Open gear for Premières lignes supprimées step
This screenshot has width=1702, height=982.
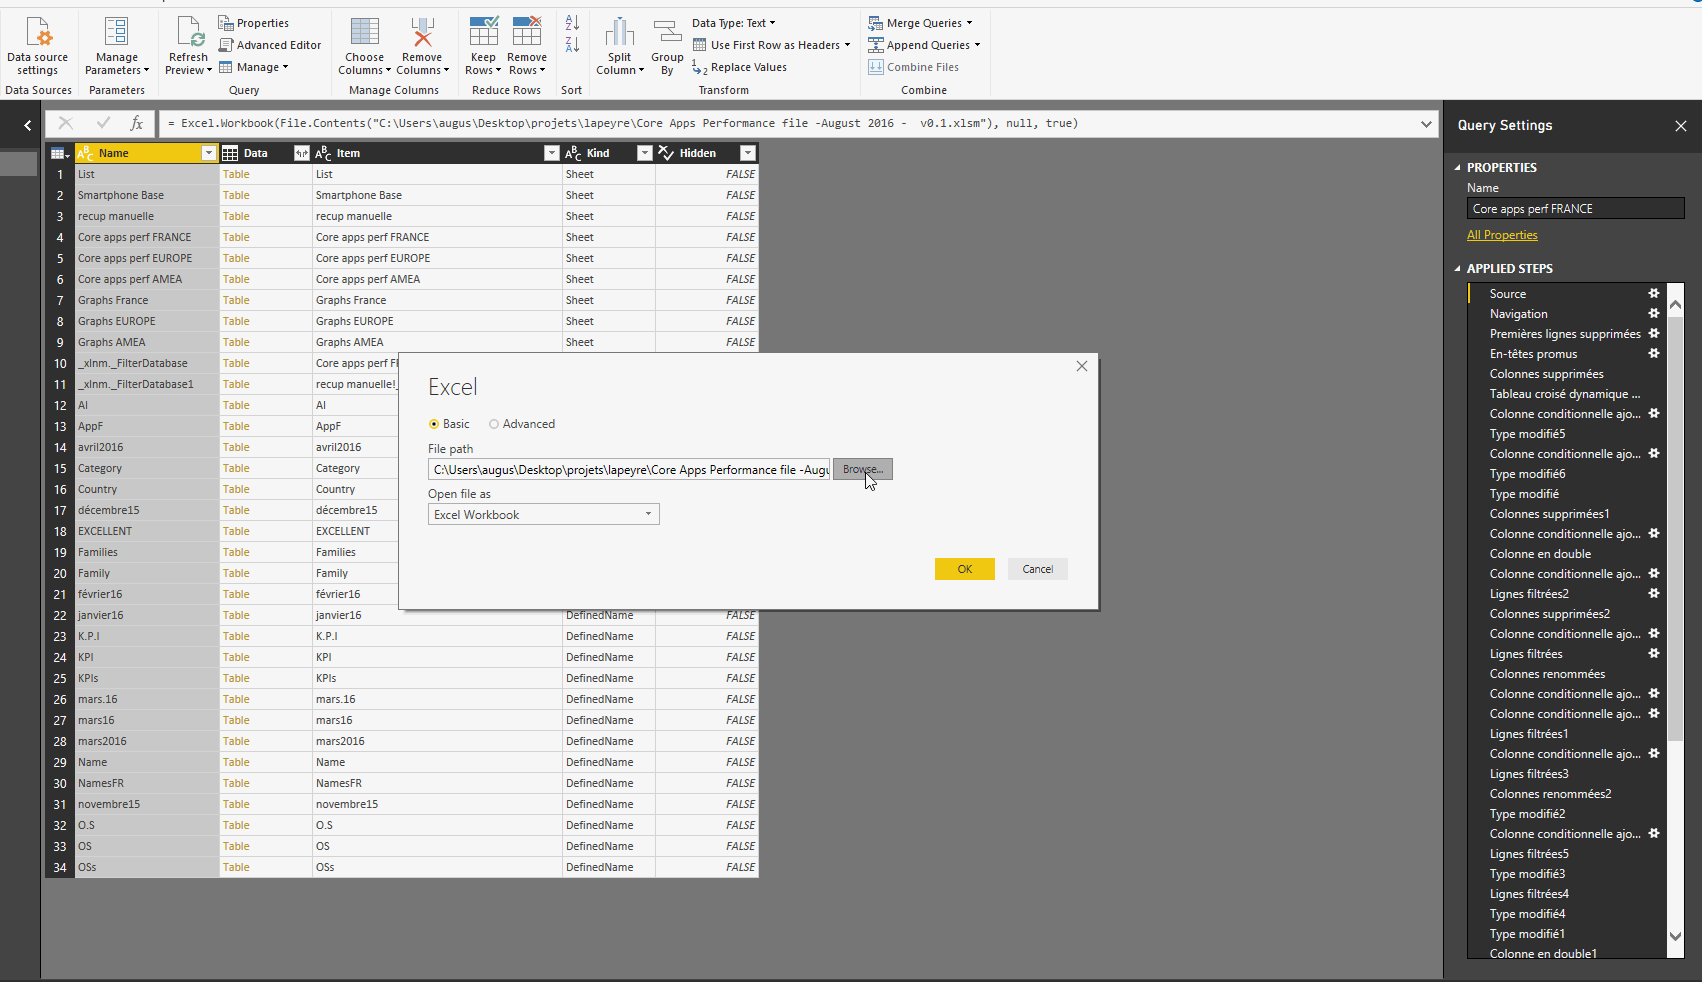(x=1654, y=334)
